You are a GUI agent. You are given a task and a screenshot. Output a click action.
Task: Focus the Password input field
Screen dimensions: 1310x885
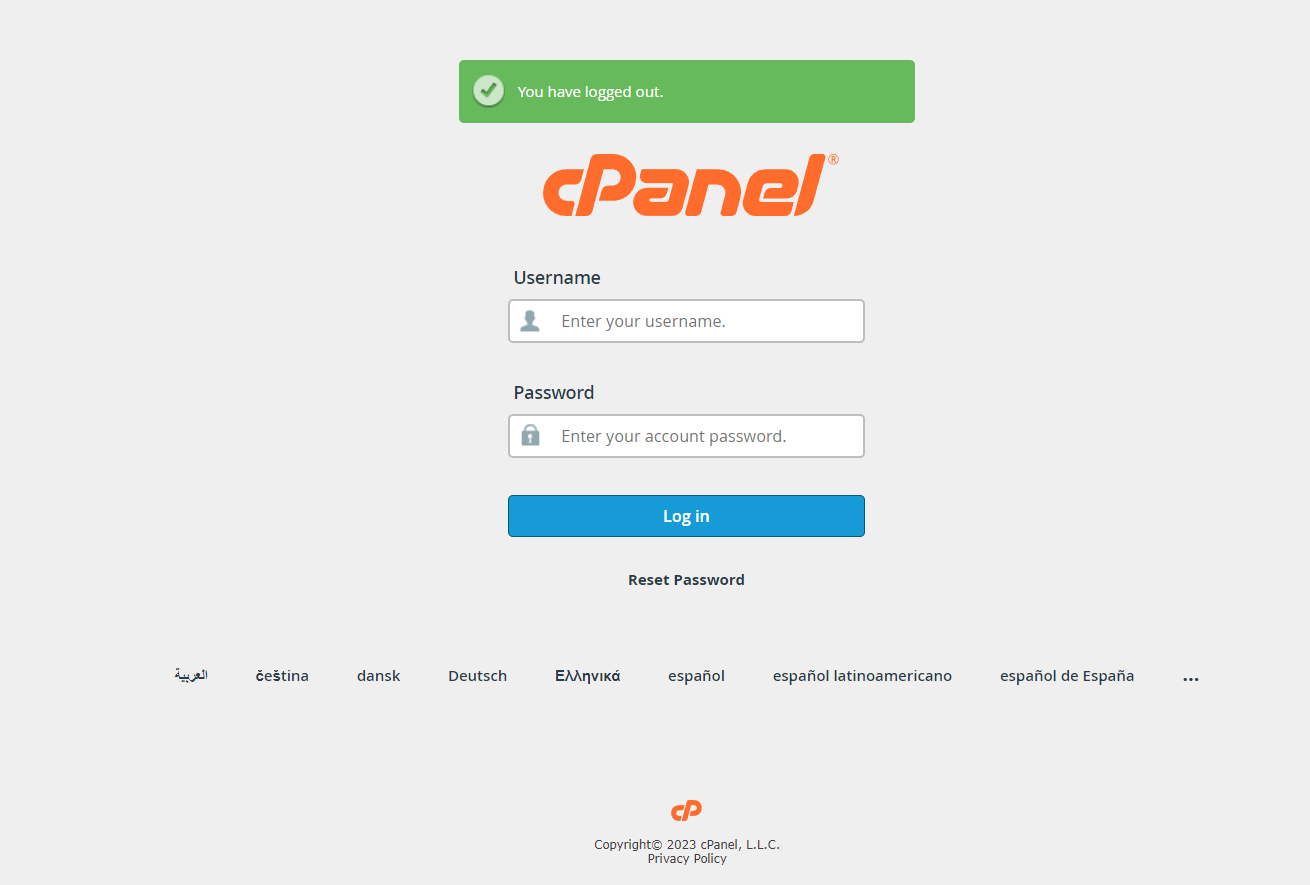coord(686,436)
